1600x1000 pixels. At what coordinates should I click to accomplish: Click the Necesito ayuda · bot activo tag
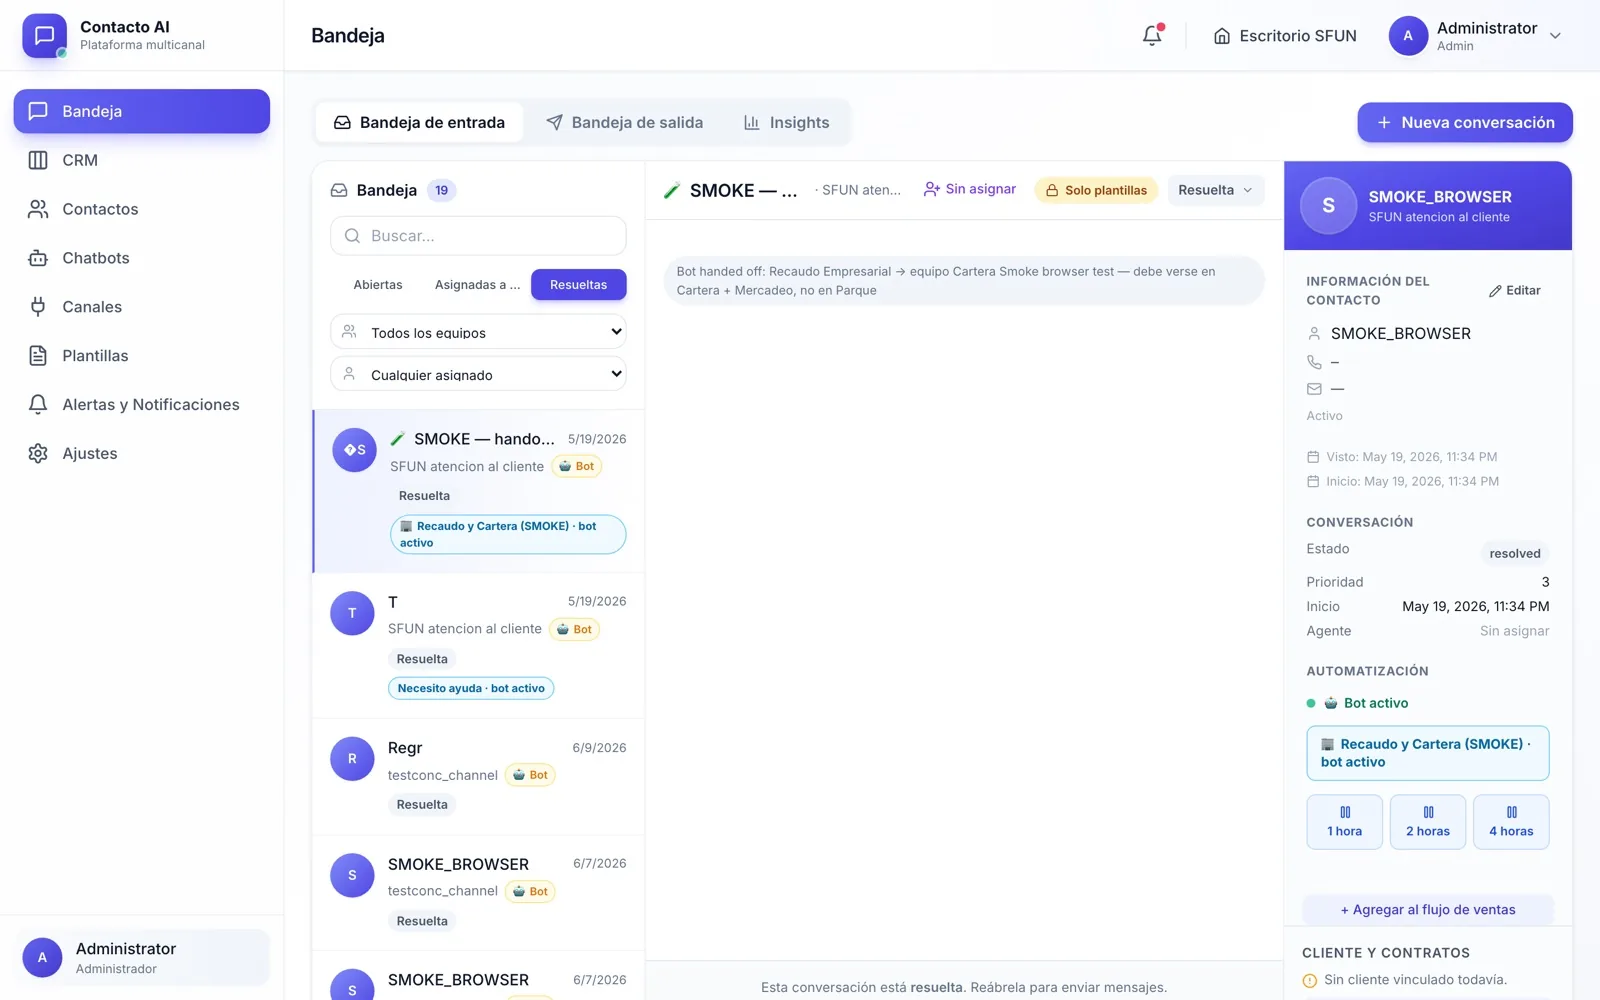coord(471,688)
